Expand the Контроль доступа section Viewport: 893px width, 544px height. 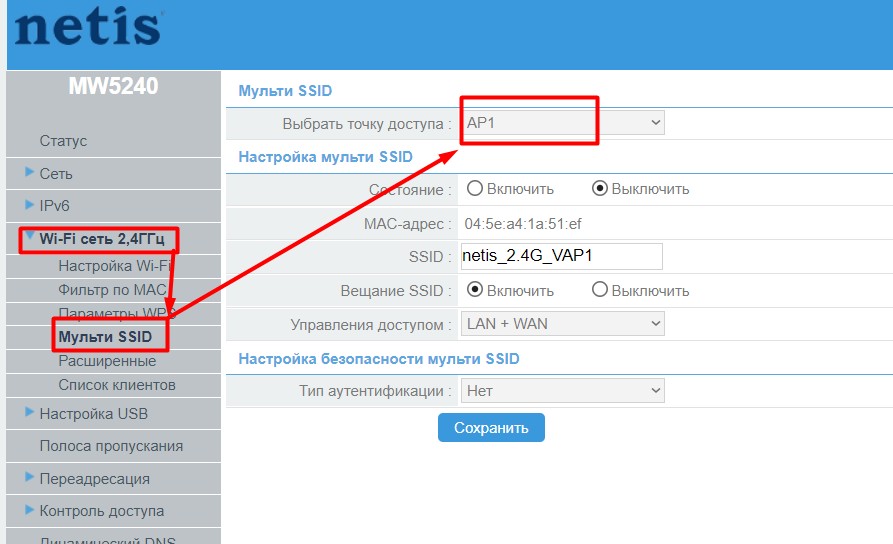101,511
